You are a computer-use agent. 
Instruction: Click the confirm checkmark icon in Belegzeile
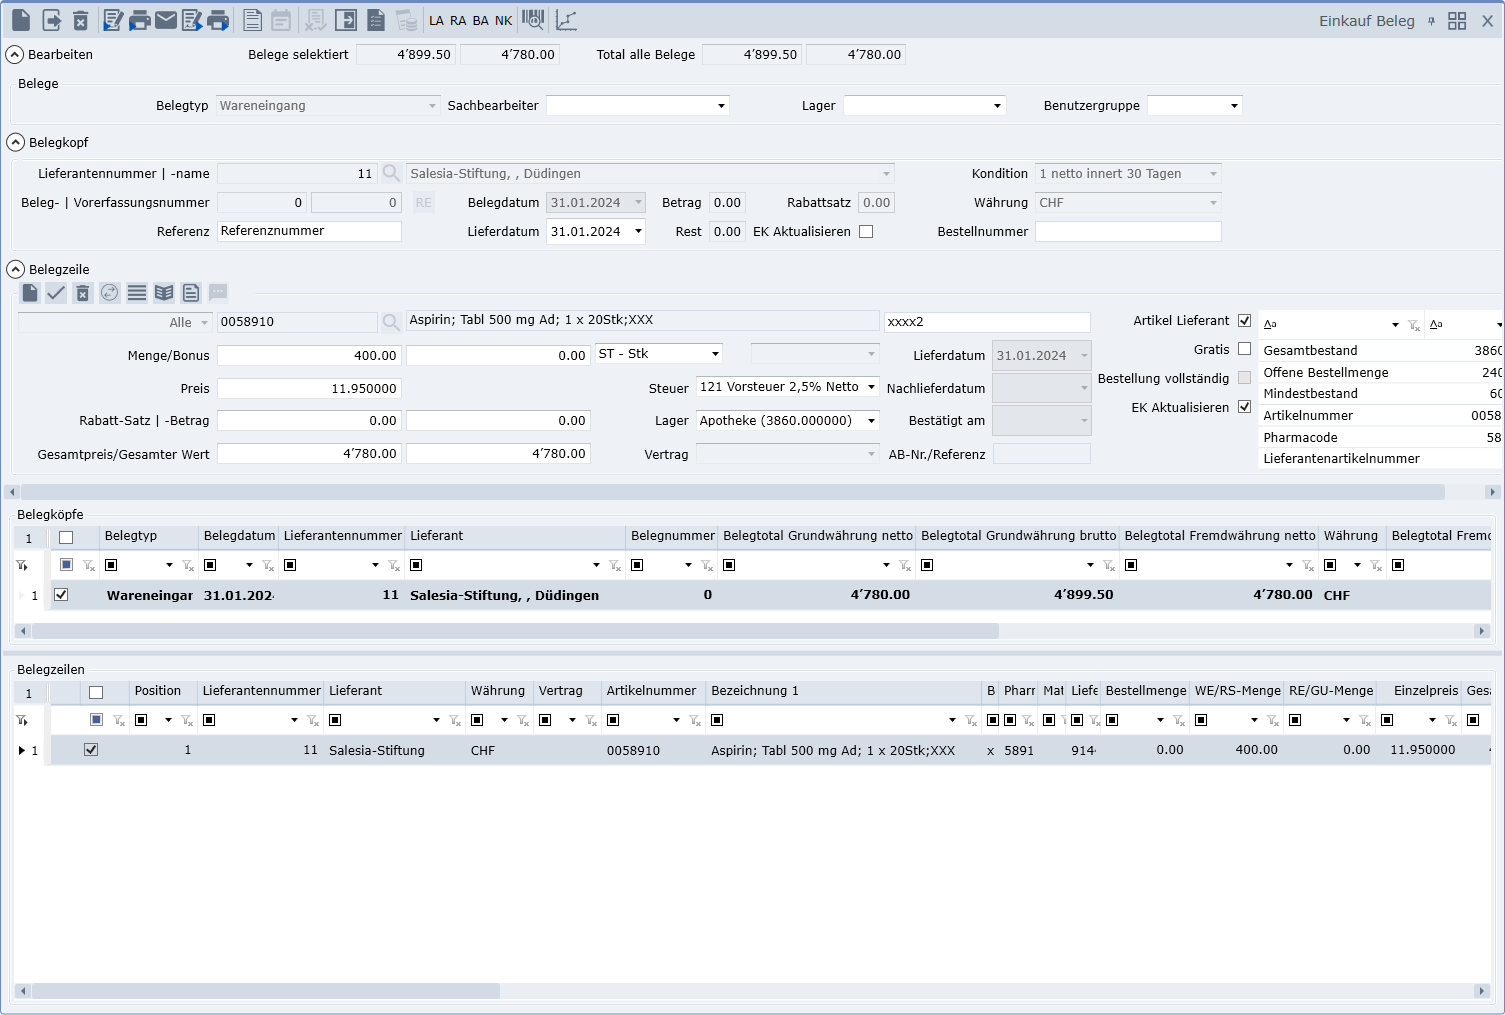coord(56,293)
